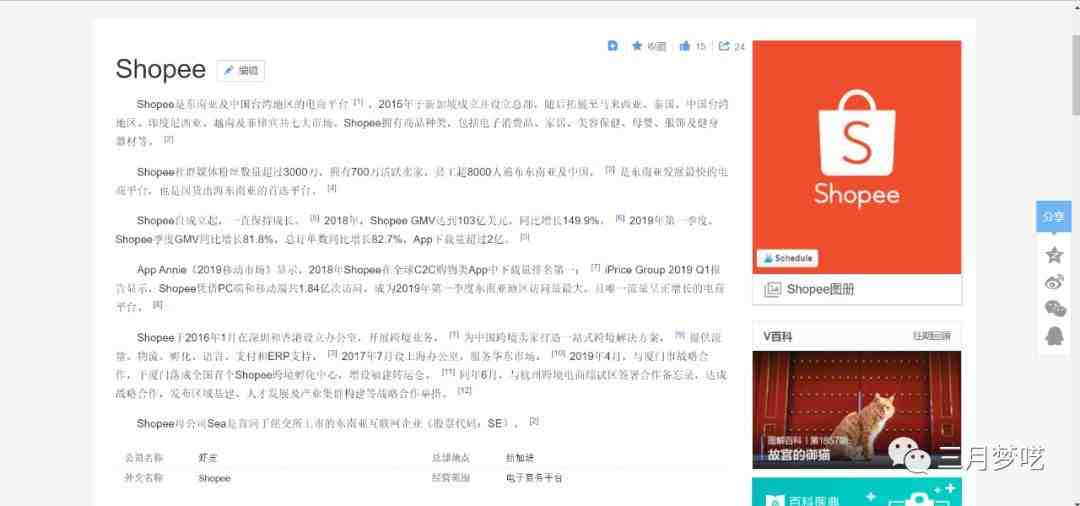Click the star favorite icon in the top bar
Screen dimensions: 1080x506
[637, 45]
